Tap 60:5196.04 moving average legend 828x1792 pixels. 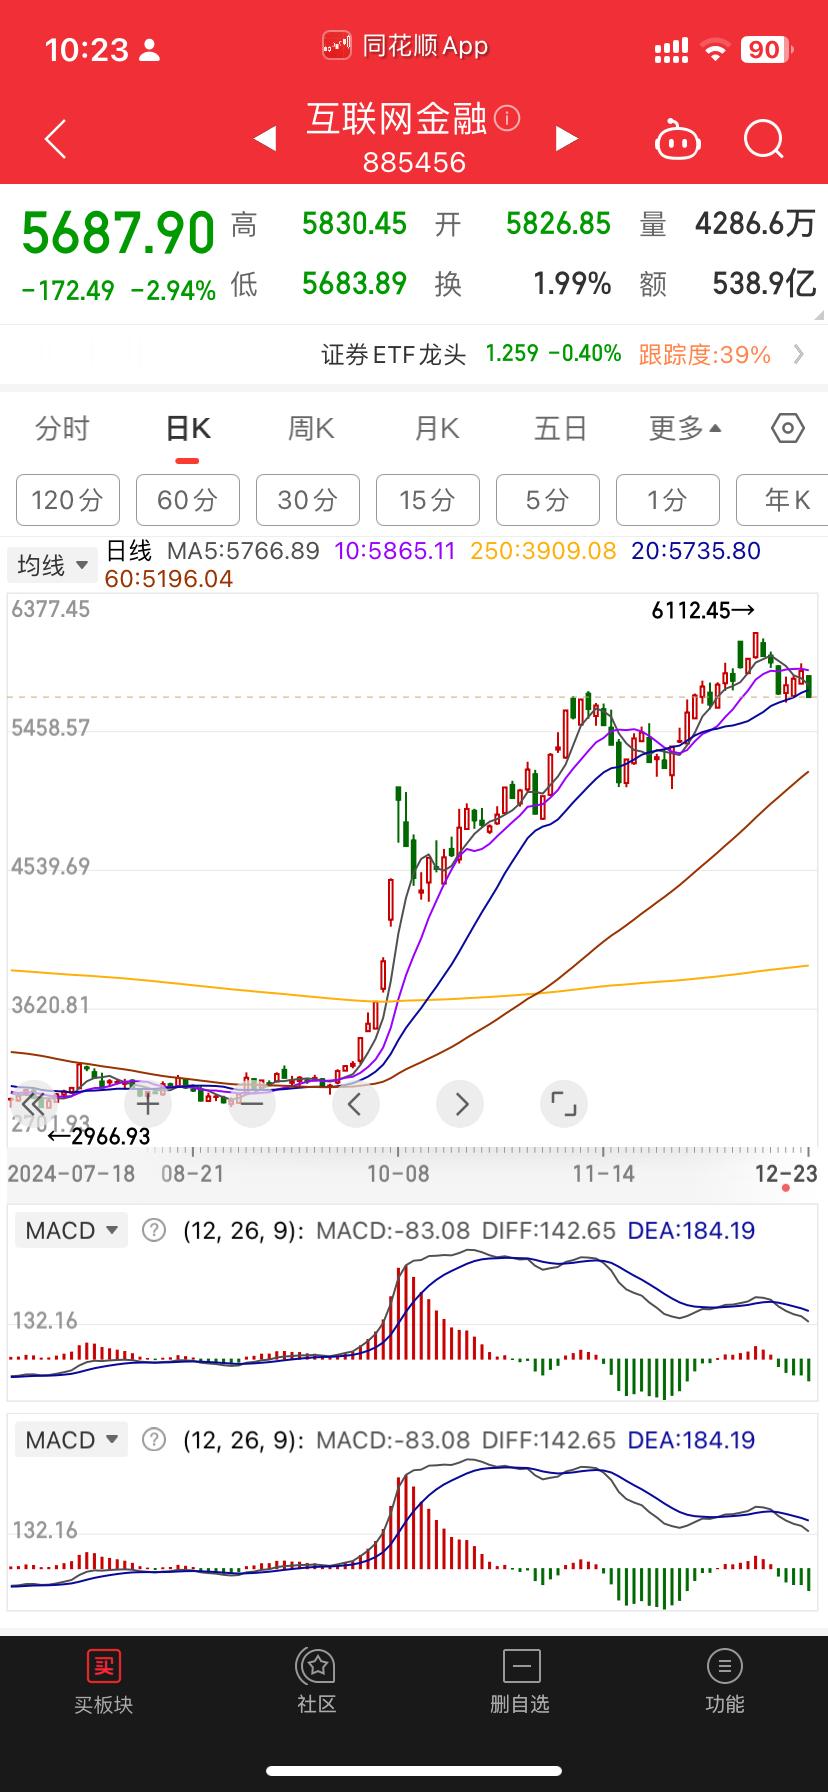[169, 579]
